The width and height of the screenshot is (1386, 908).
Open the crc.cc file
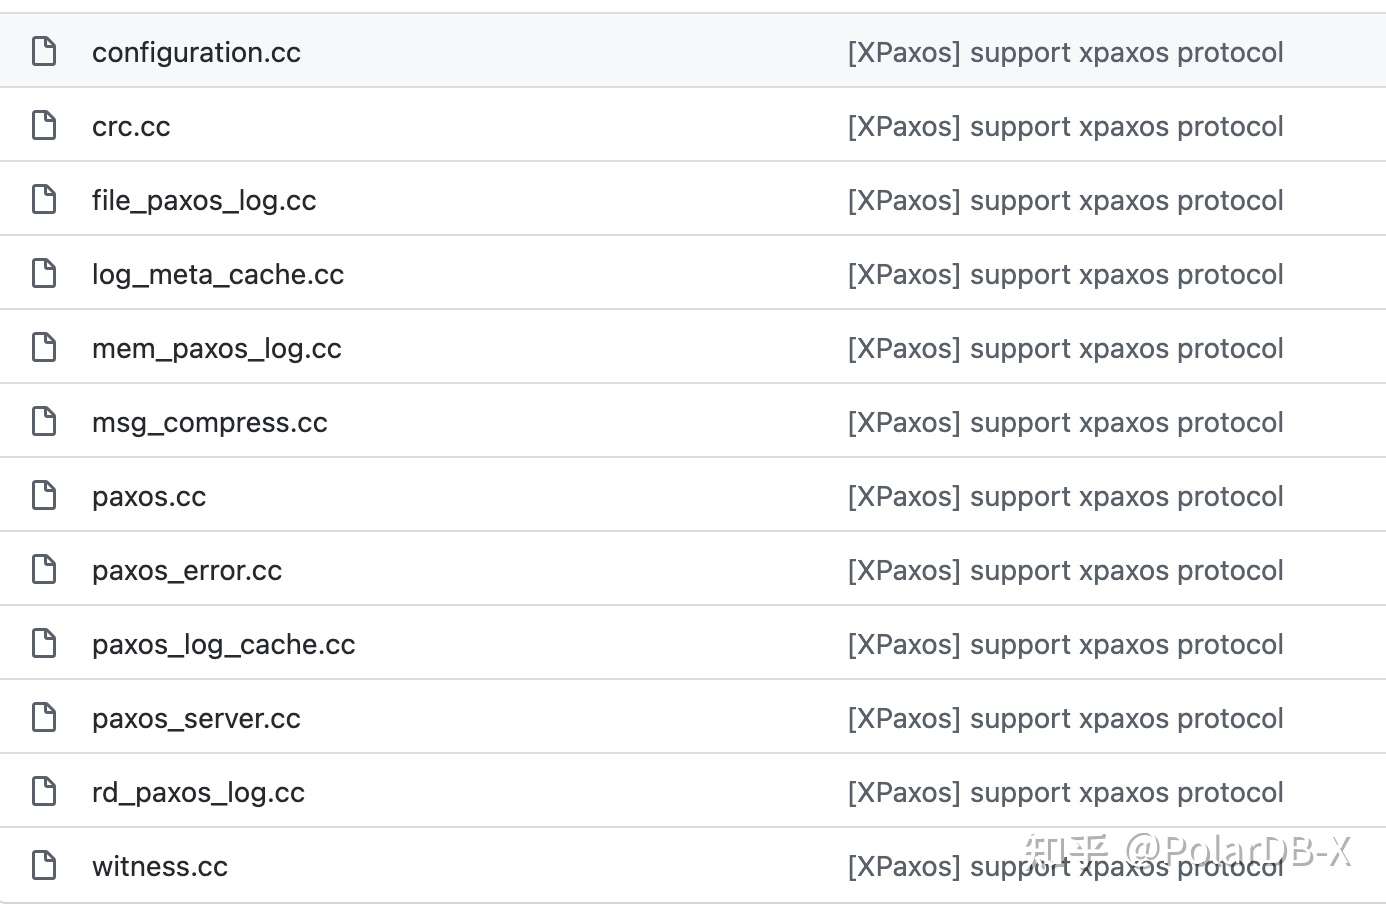pos(131,127)
